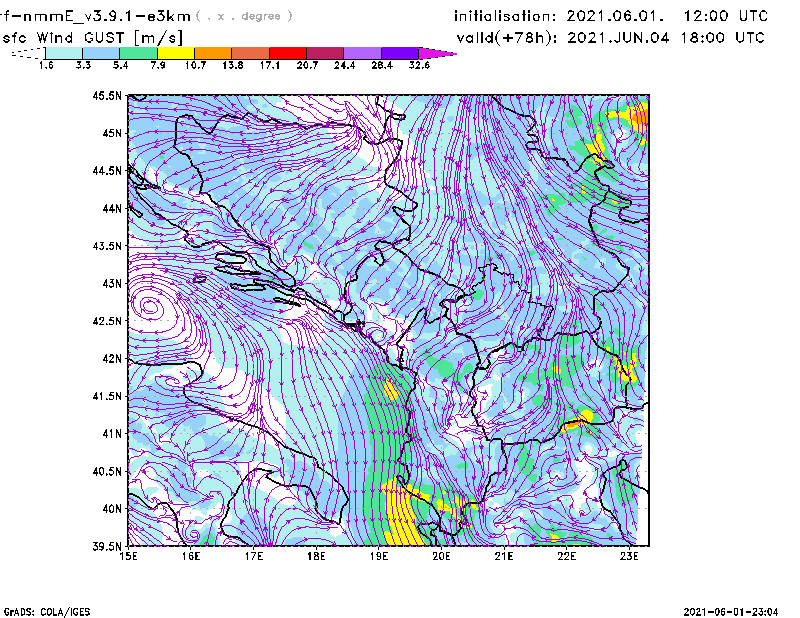This screenshot has height=618, width=800.
Task: Click the 44.5N latitude label
Action: 107,170
